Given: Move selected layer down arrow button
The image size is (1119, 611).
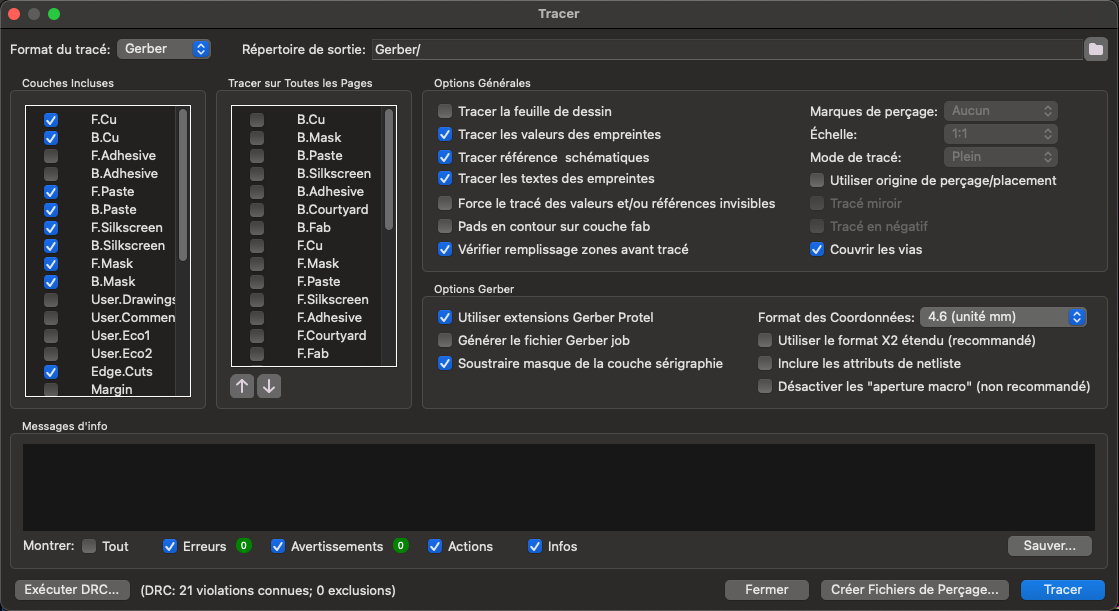Looking at the screenshot, I should 269,386.
